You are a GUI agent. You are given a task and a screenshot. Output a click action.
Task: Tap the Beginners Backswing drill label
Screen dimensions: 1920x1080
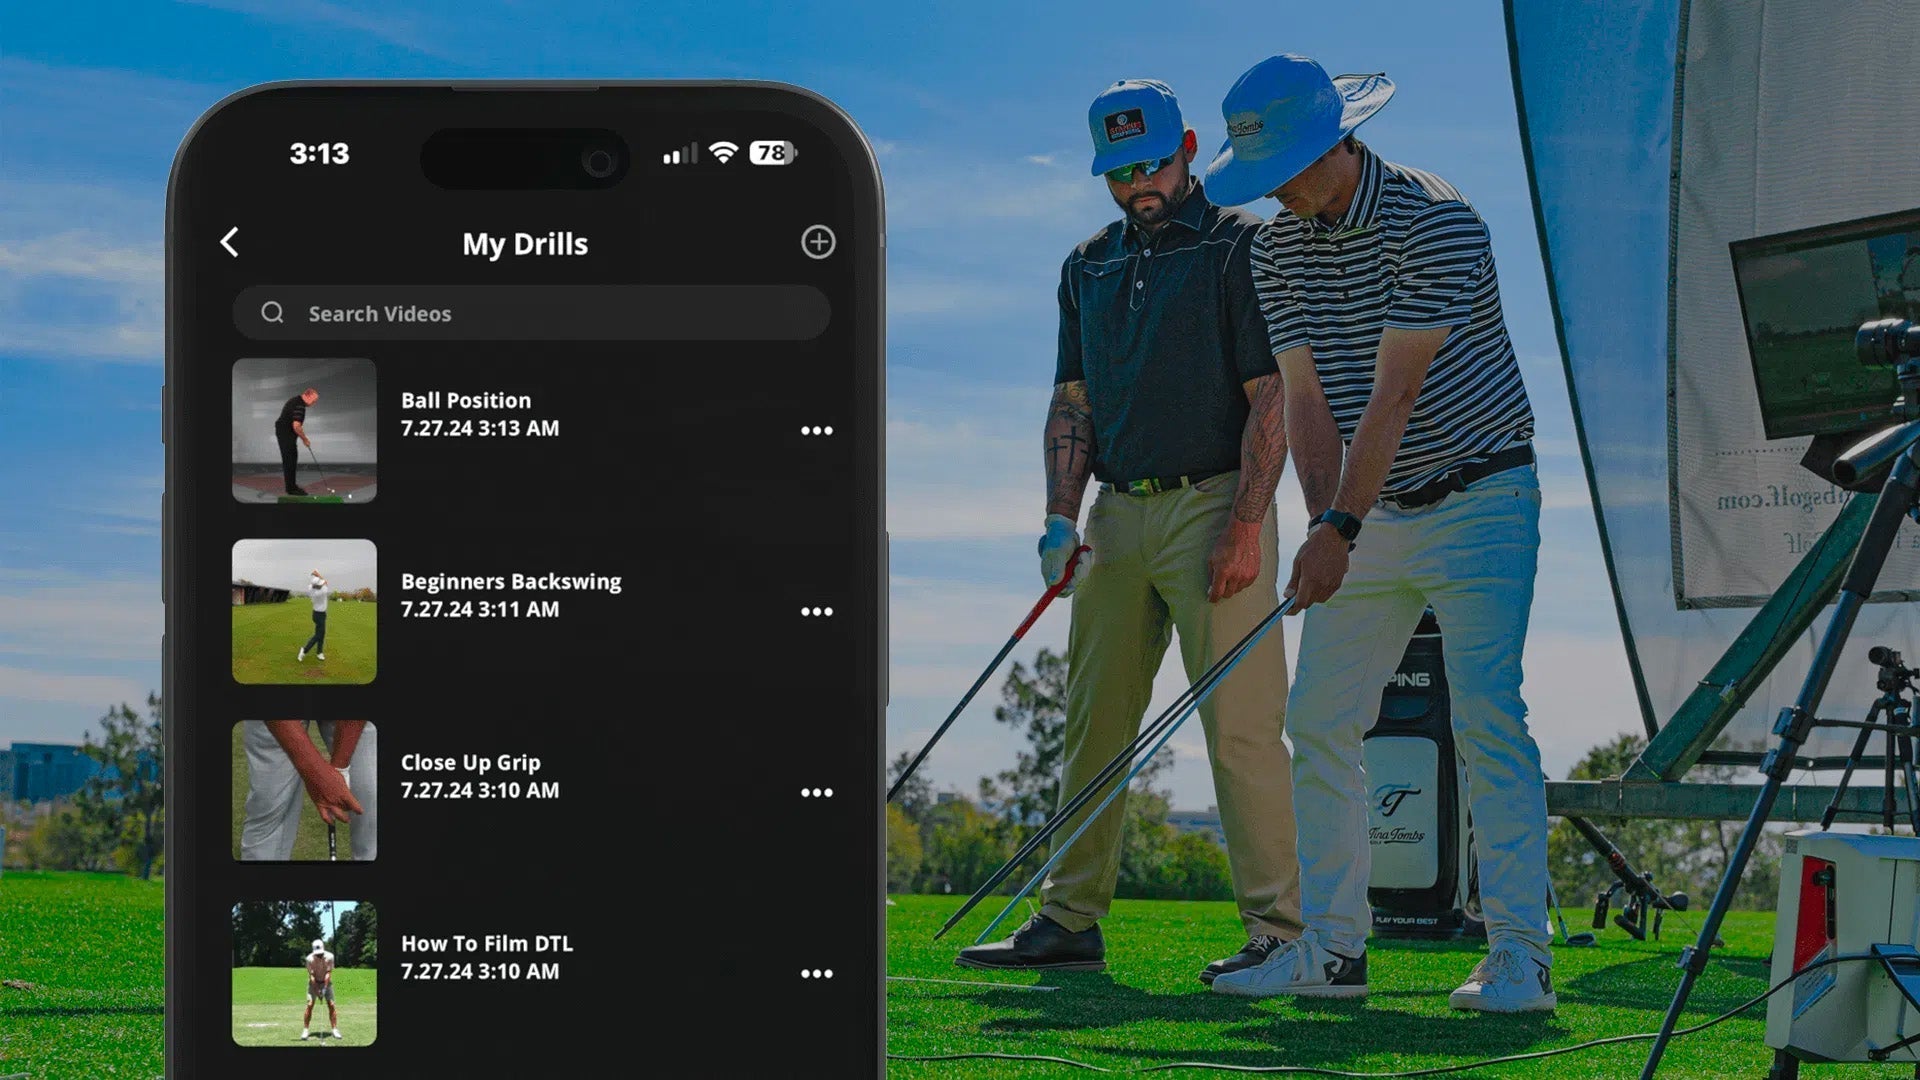[x=514, y=582]
